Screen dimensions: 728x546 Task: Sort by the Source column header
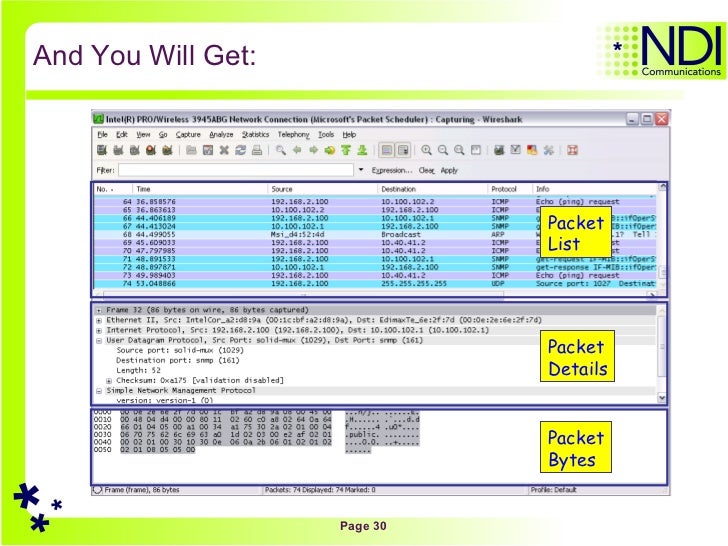click(323, 189)
